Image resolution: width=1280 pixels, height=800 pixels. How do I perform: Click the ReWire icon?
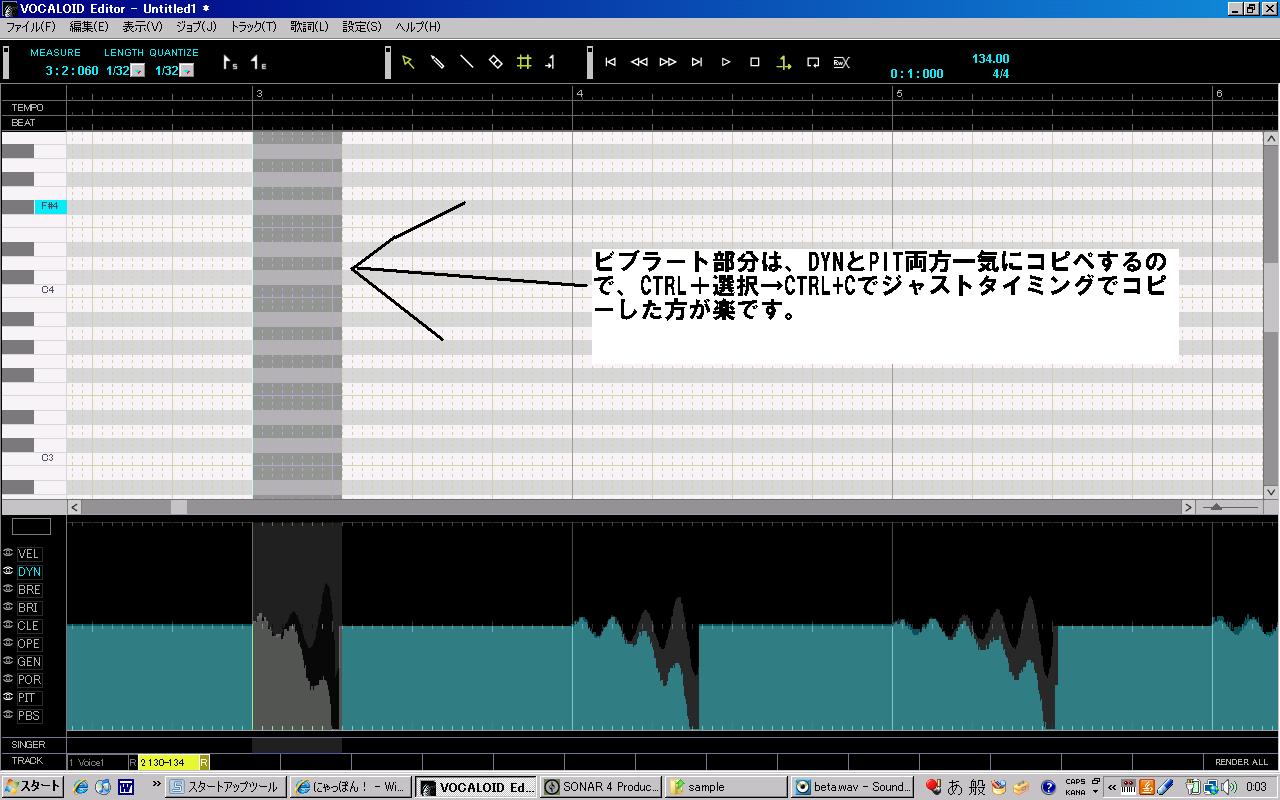842,62
